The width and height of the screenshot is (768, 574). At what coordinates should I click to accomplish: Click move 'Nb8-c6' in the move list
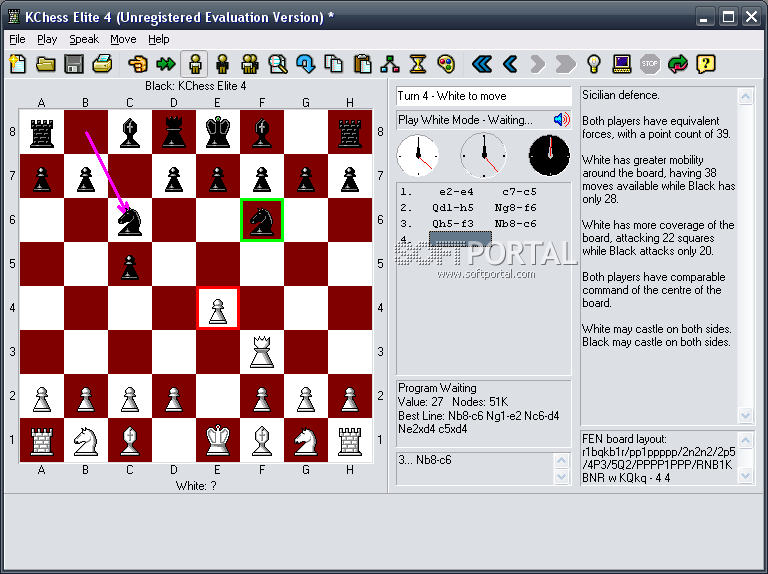point(516,224)
